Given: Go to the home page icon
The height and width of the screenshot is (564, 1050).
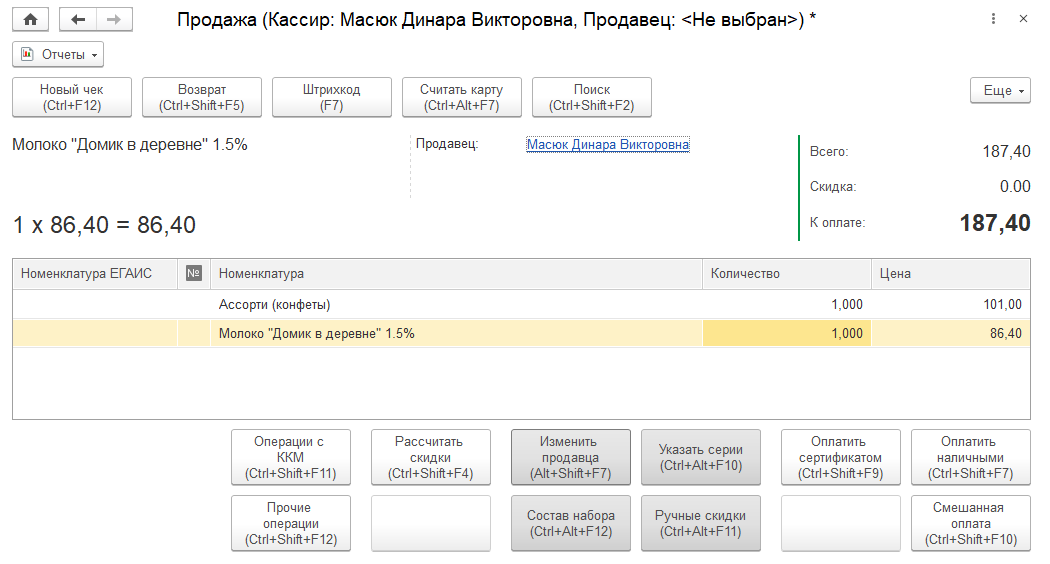Looking at the screenshot, I should (30, 19).
